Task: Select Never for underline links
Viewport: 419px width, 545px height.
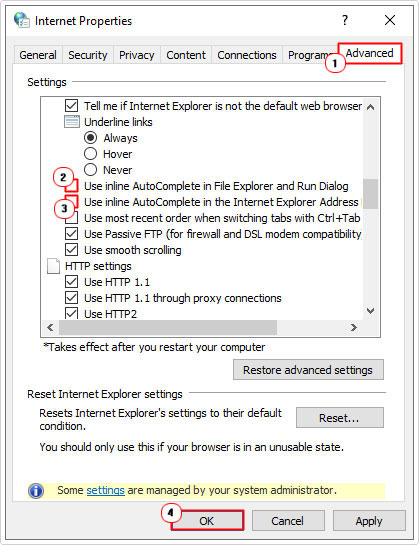Action: point(90,170)
